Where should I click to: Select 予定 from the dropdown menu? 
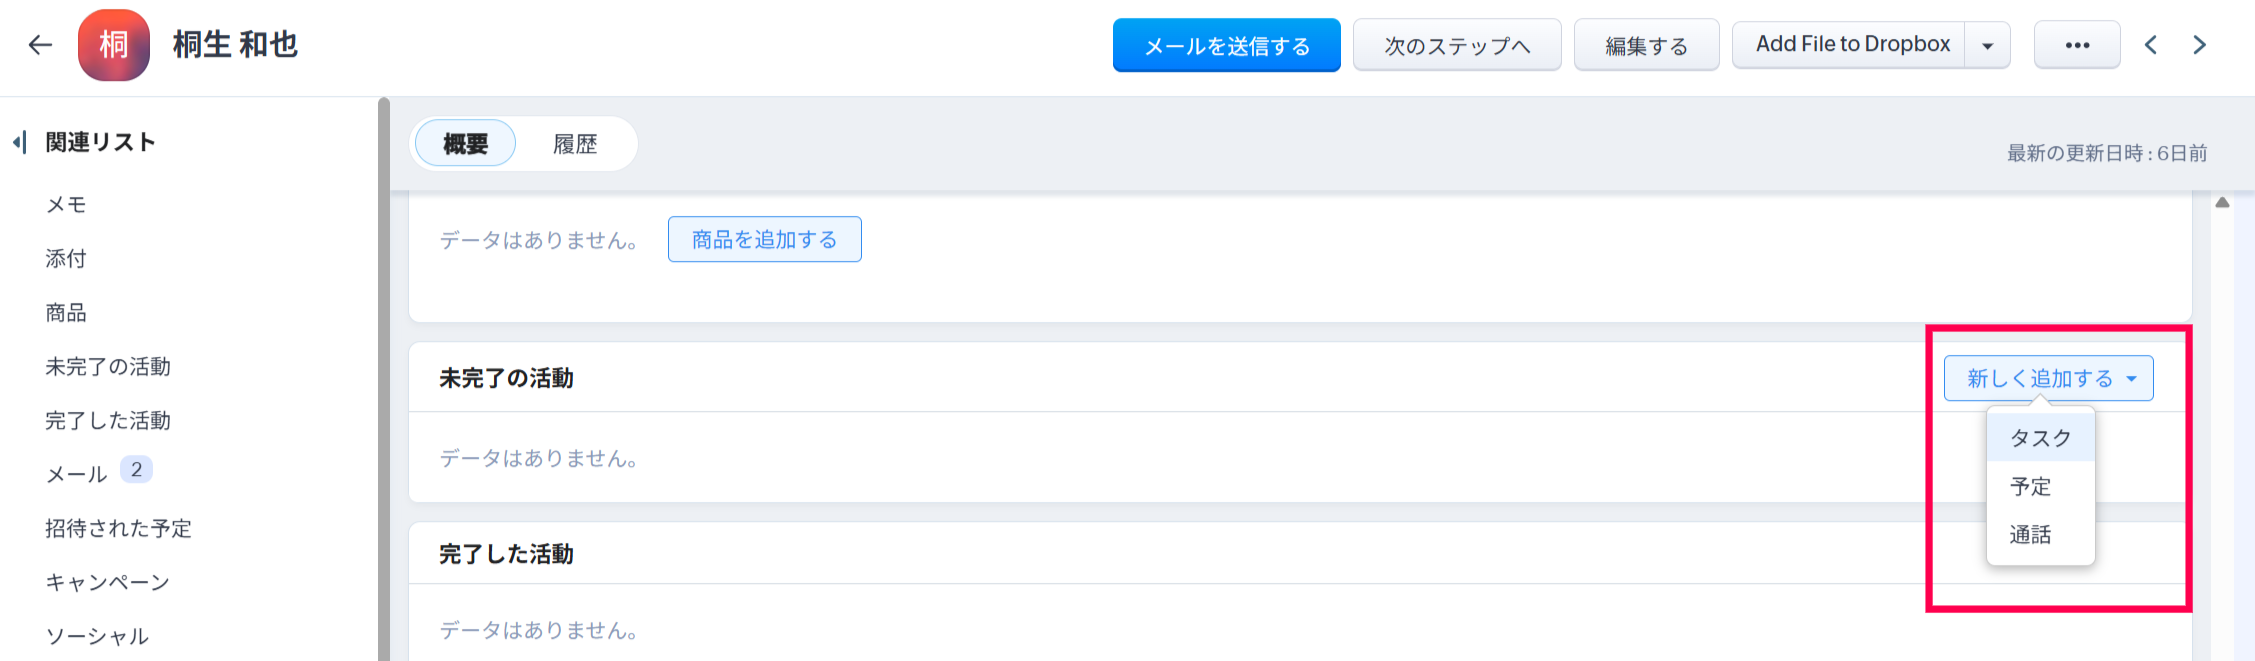[x=2030, y=487]
